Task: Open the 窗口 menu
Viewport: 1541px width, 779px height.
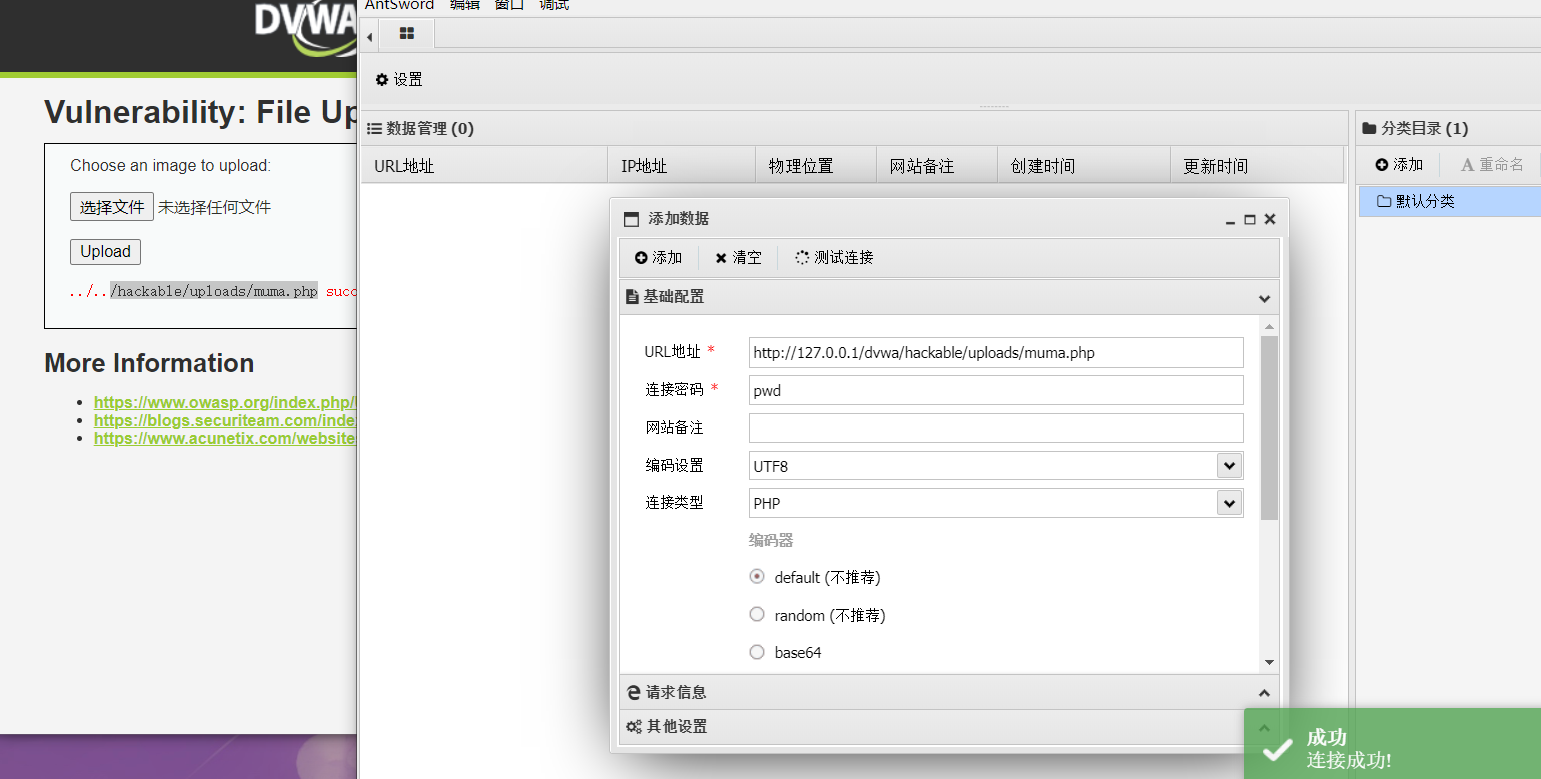Action: [509, 4]
